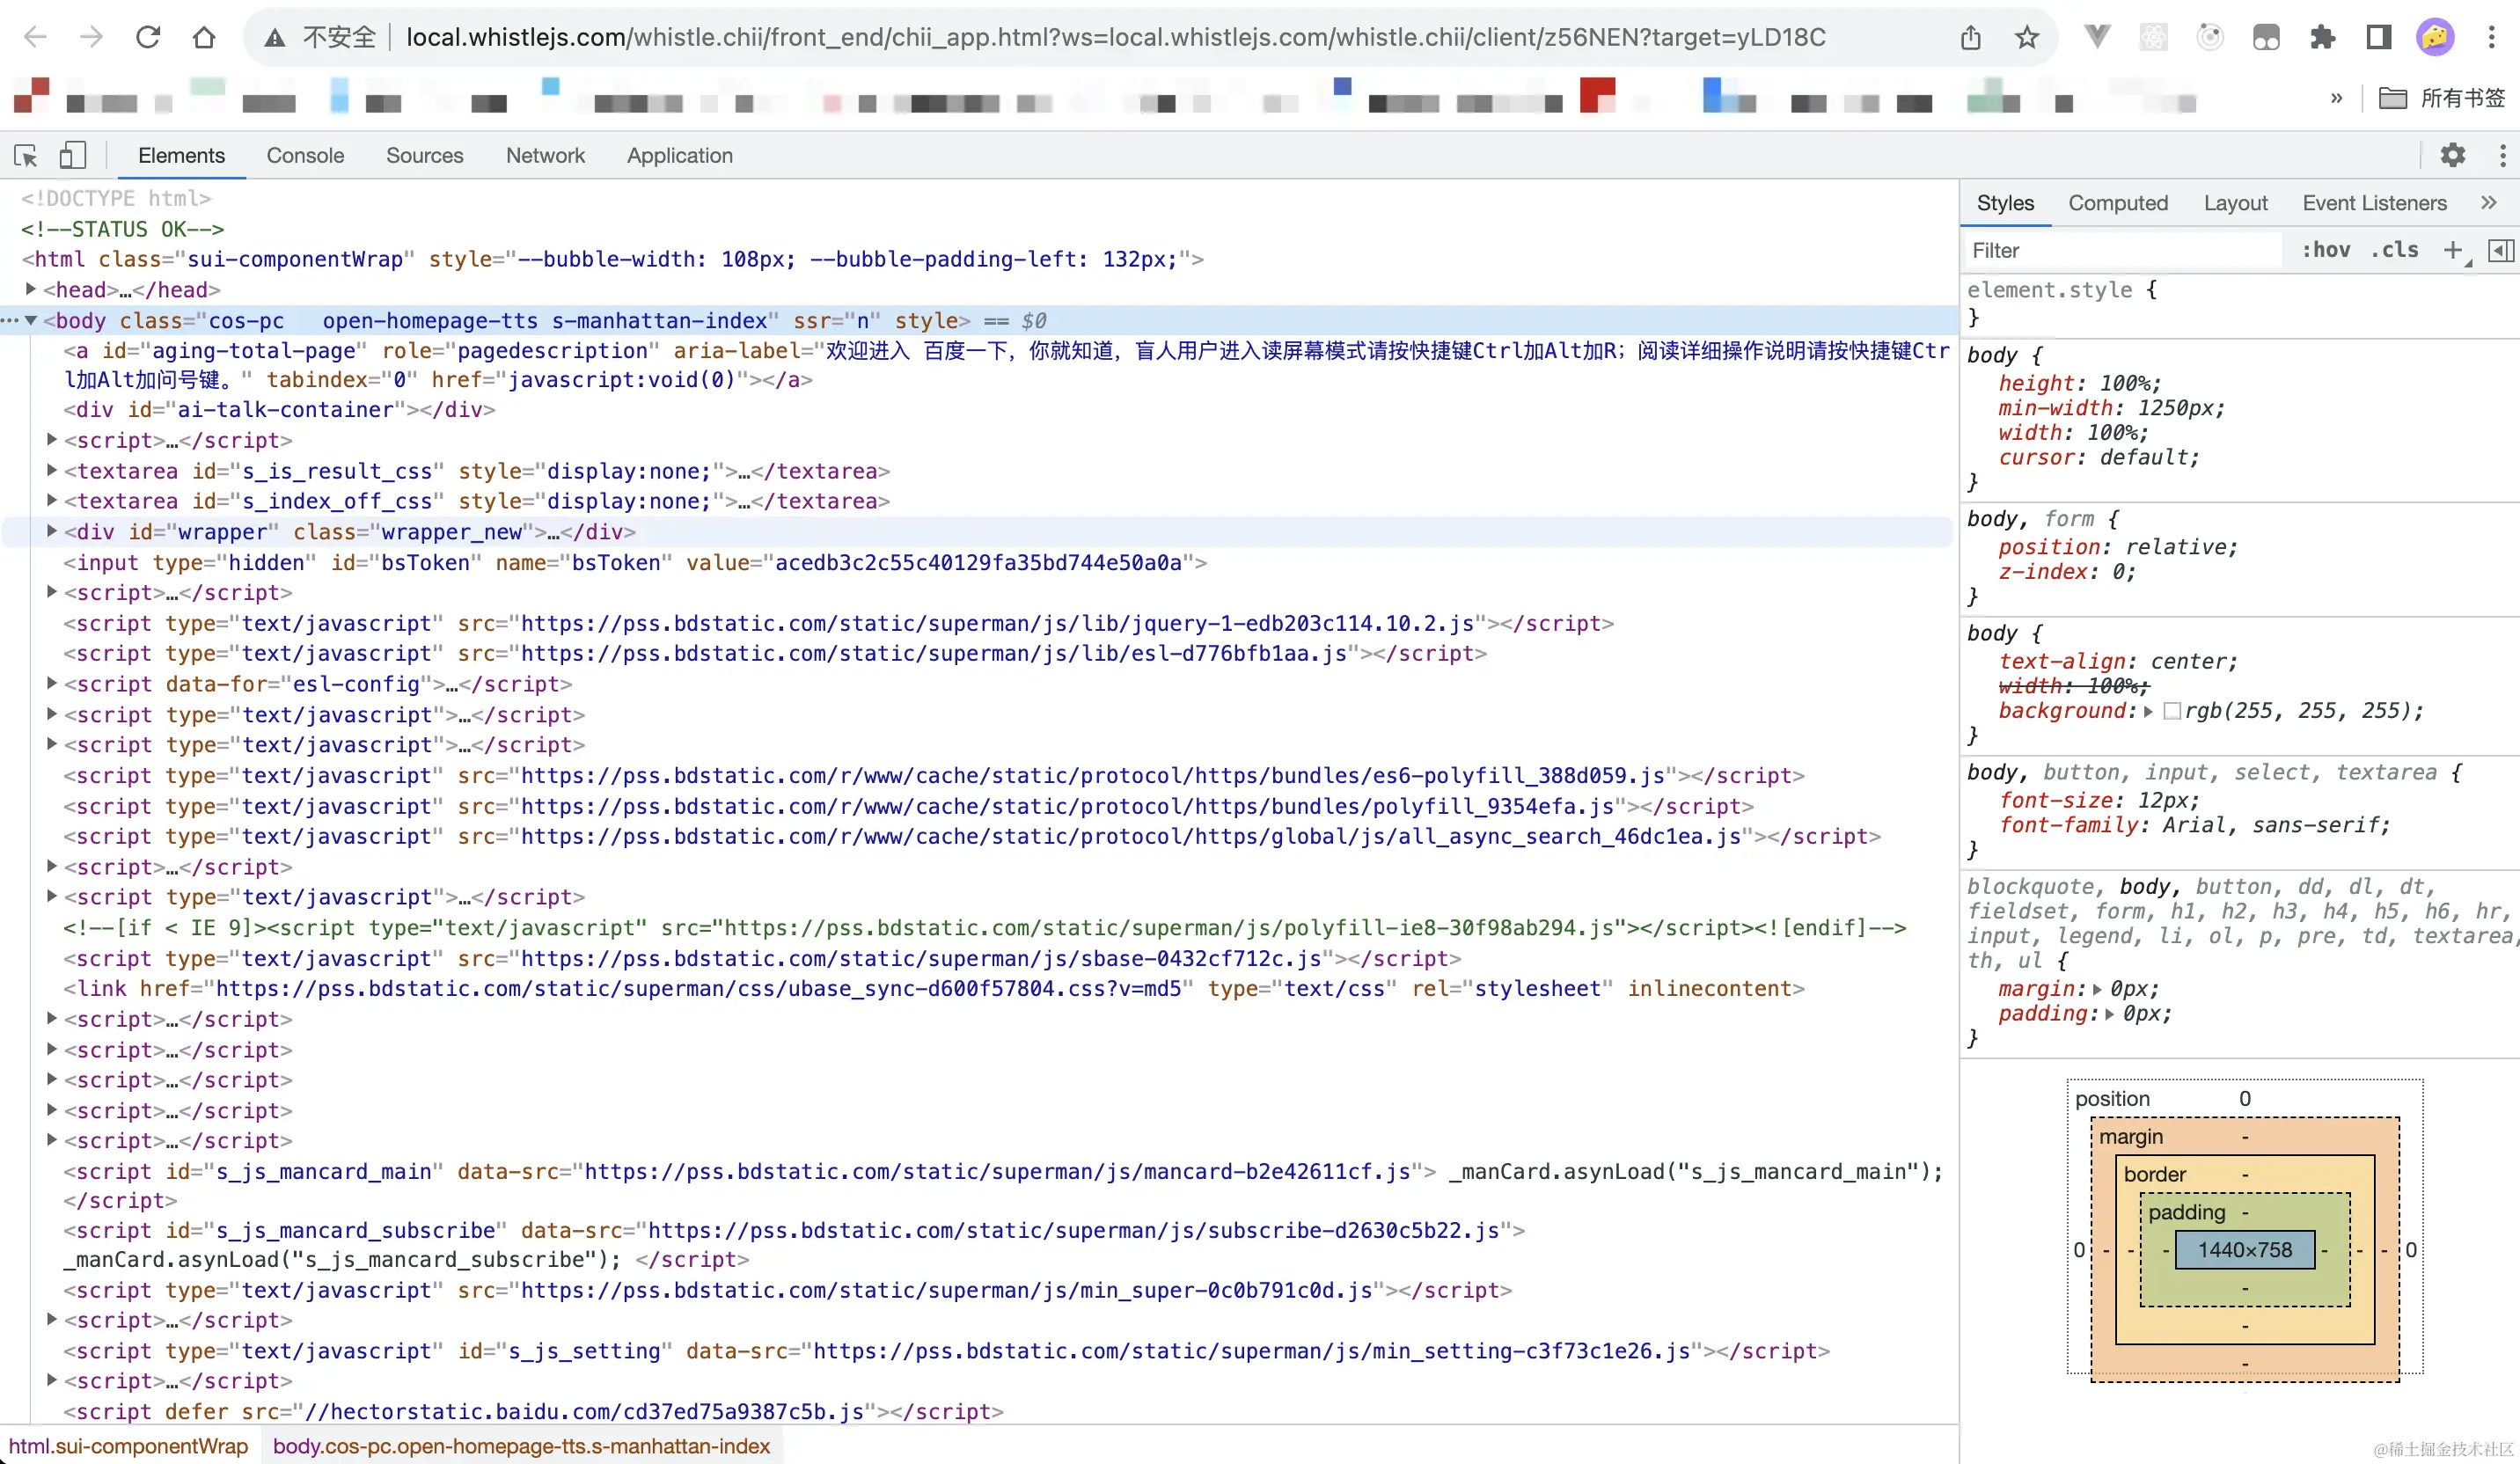Show more sidebar tabs chevron

tap(2489, 203)
